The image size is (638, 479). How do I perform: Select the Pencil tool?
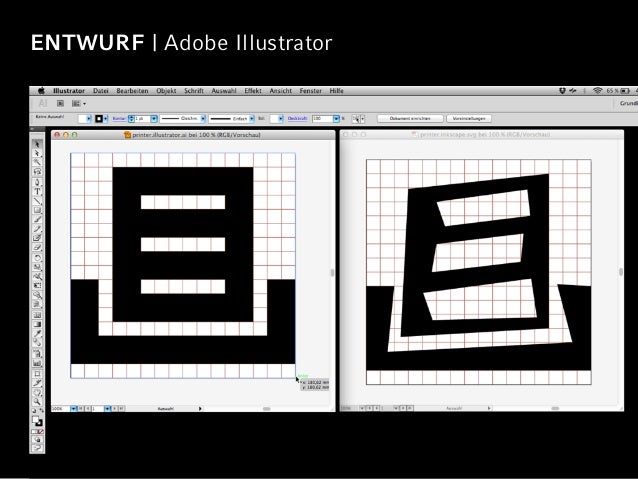(37, 229)
